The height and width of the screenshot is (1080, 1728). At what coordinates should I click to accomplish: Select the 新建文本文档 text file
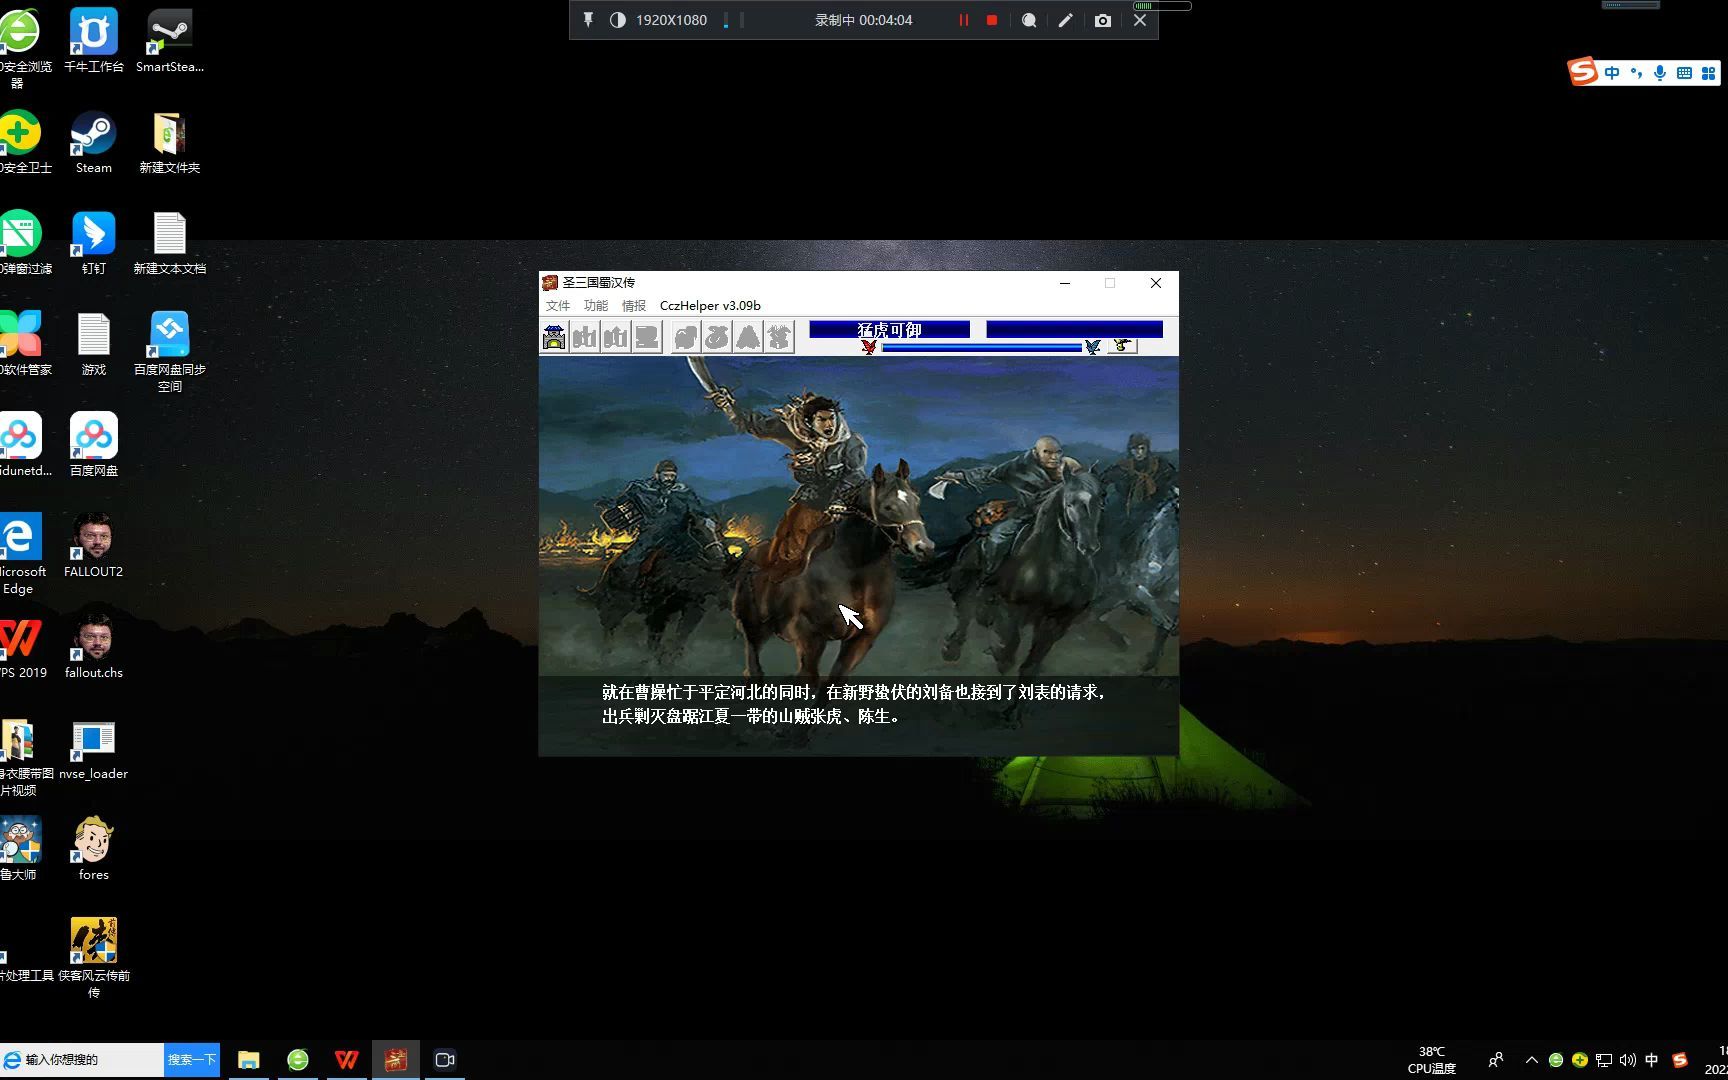pyautogui.click(x=170, y=243)
